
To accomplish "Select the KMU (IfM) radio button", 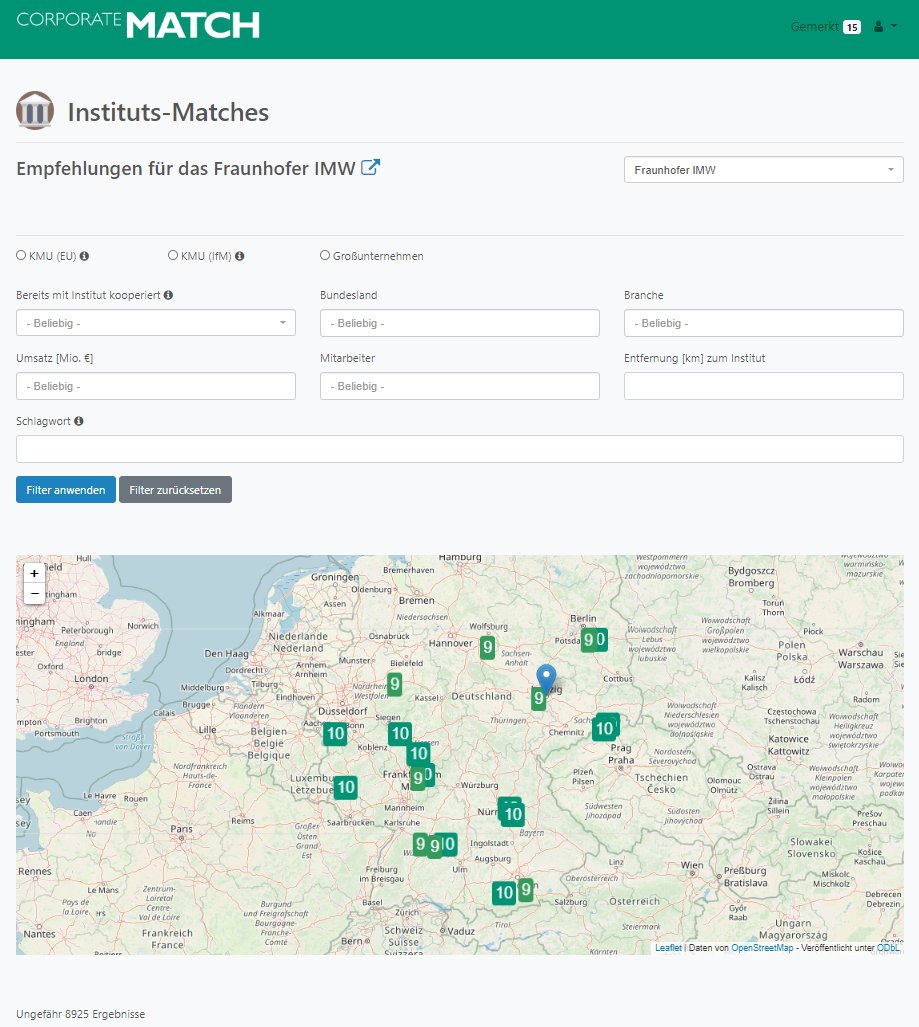I will 173,255.
